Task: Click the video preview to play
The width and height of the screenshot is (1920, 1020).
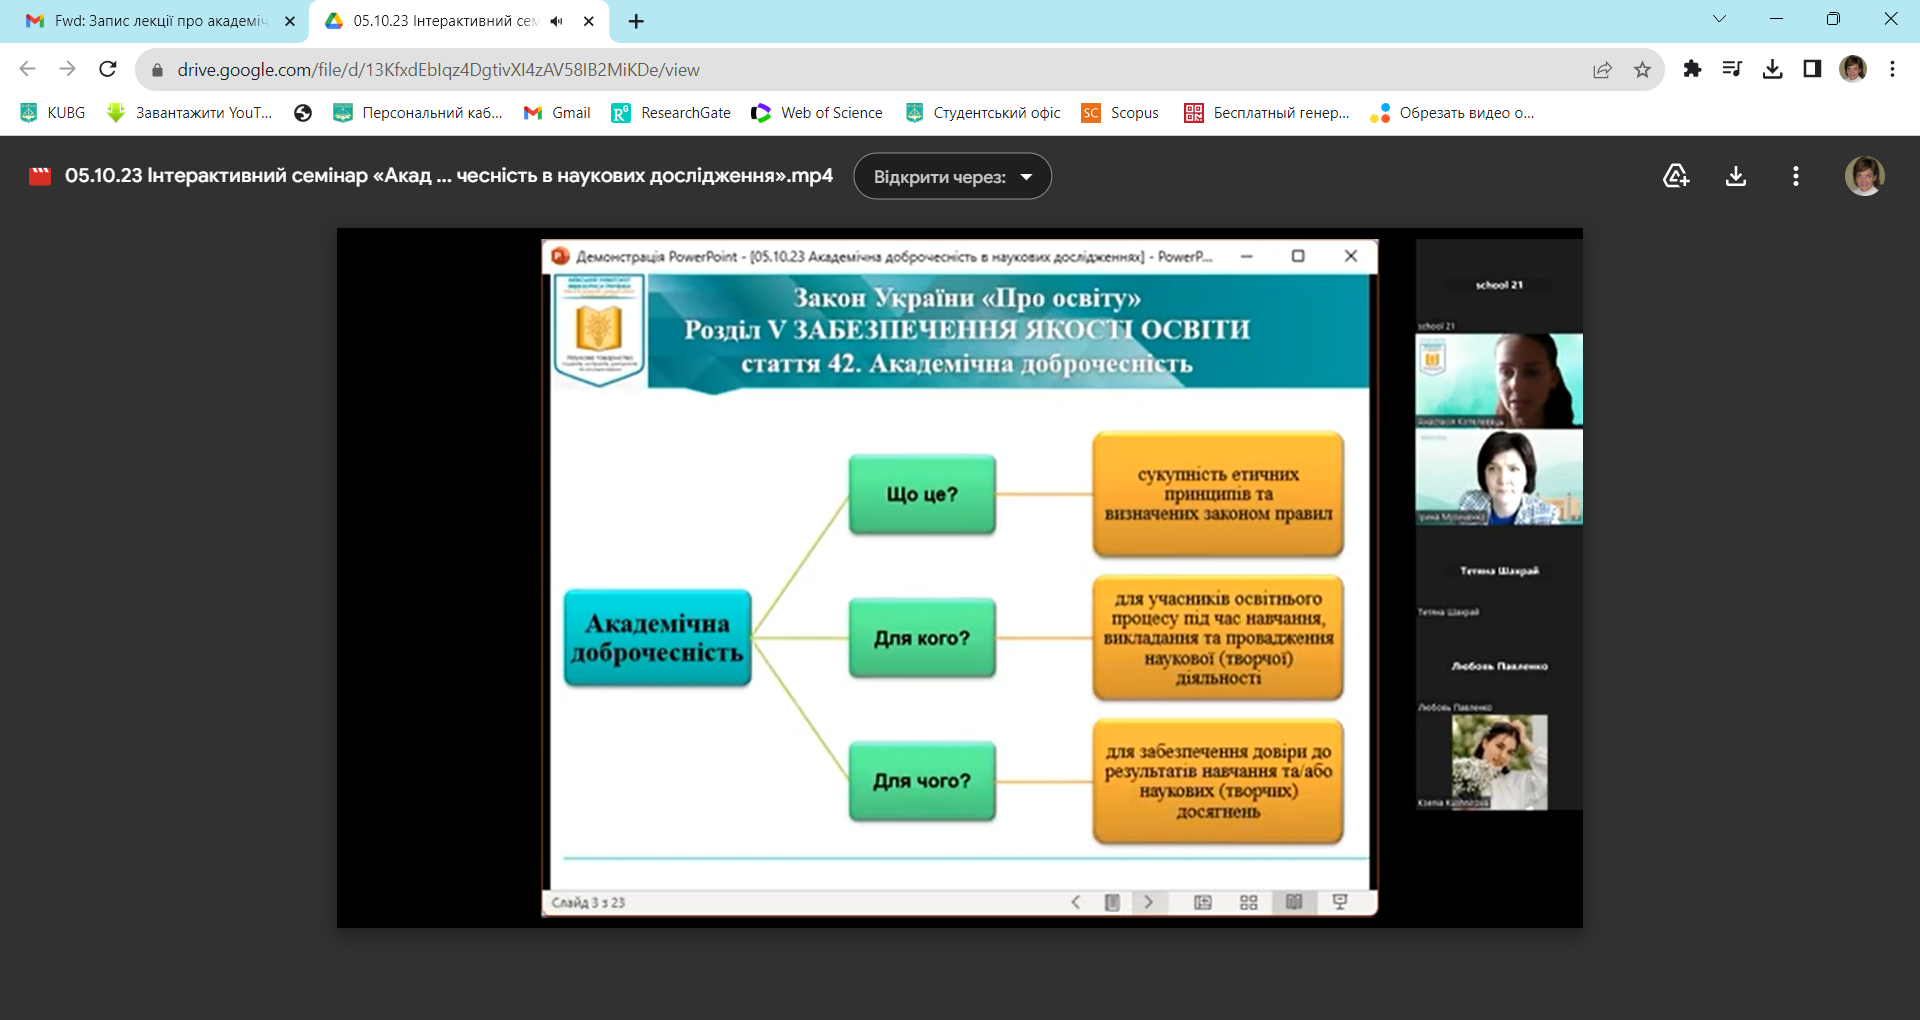Action: point(959,578)
